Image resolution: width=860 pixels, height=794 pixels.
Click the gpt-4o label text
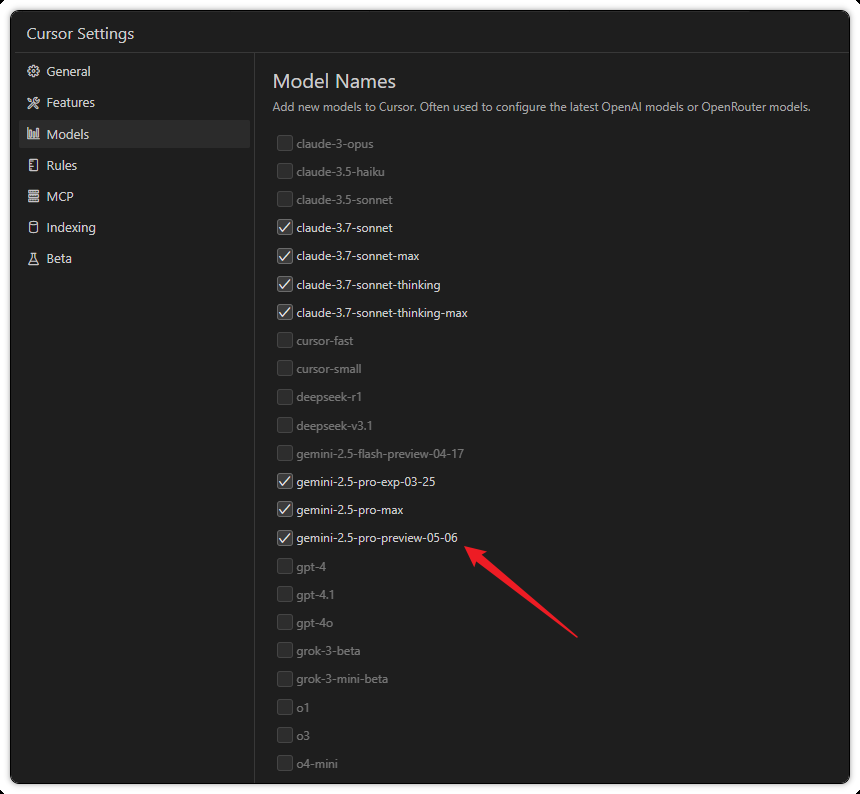tap(315, 623)
